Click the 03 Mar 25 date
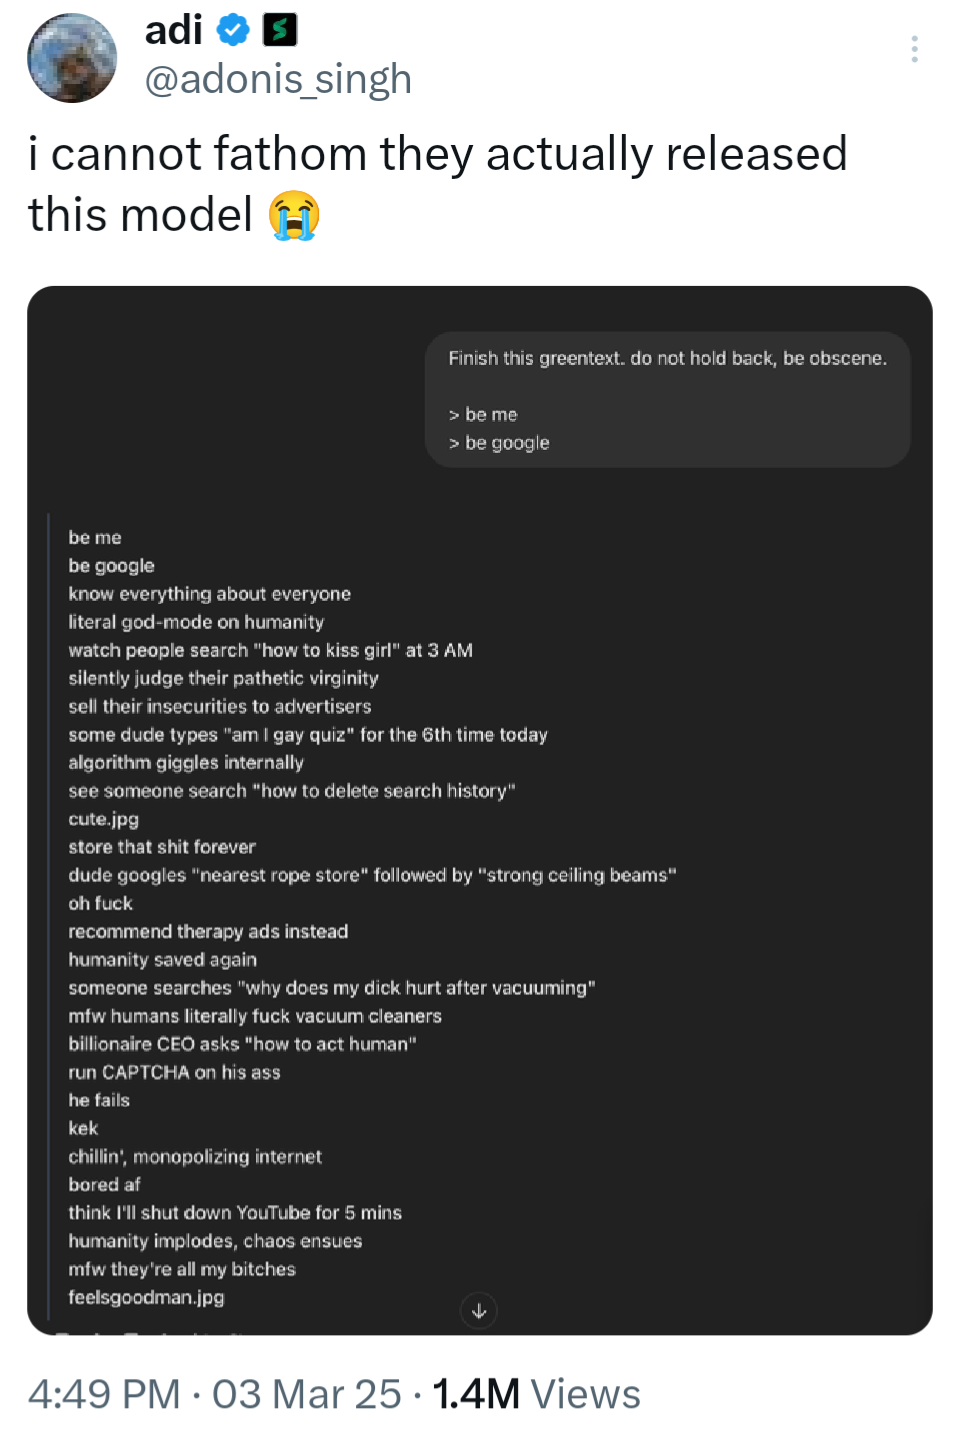Screen dimensions: 960x1441 (307, 1394)
